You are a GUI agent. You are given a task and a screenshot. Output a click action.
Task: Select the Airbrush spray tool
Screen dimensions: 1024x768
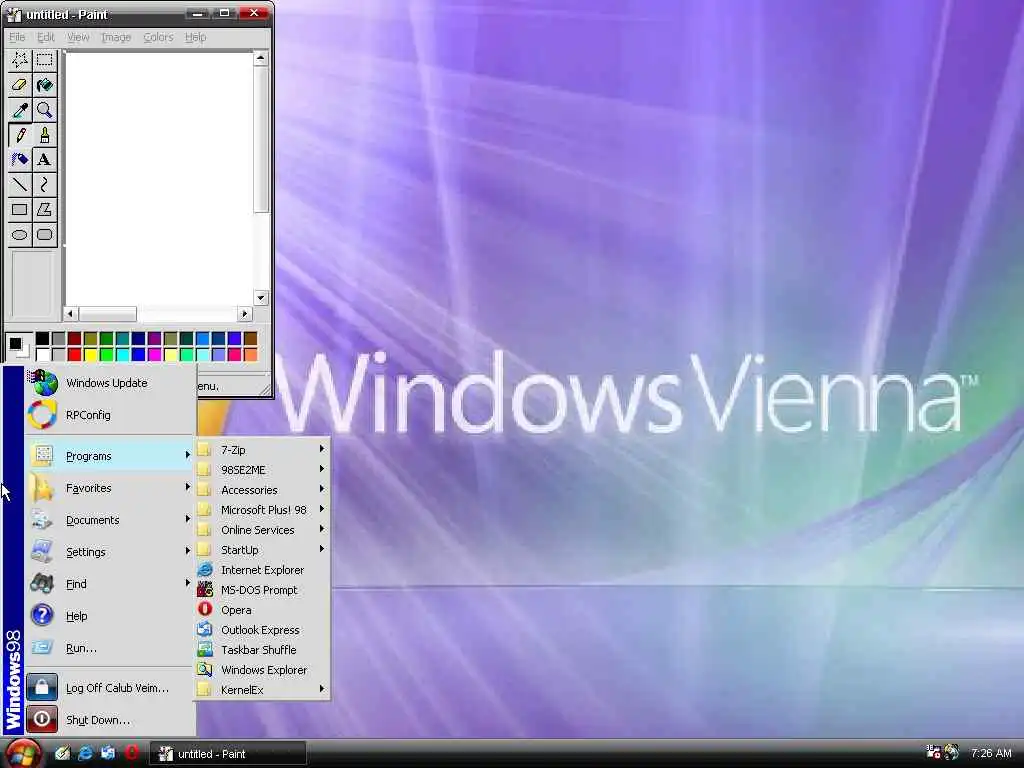[x=20, y=160]
